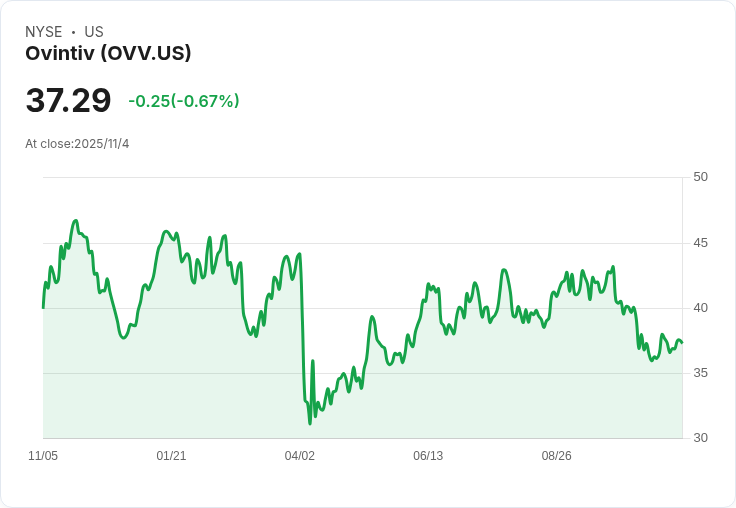Click the 11/05 date axis label
Image resolution: width=736 pixels, height=508 pixels.
[x=43, y=456]
